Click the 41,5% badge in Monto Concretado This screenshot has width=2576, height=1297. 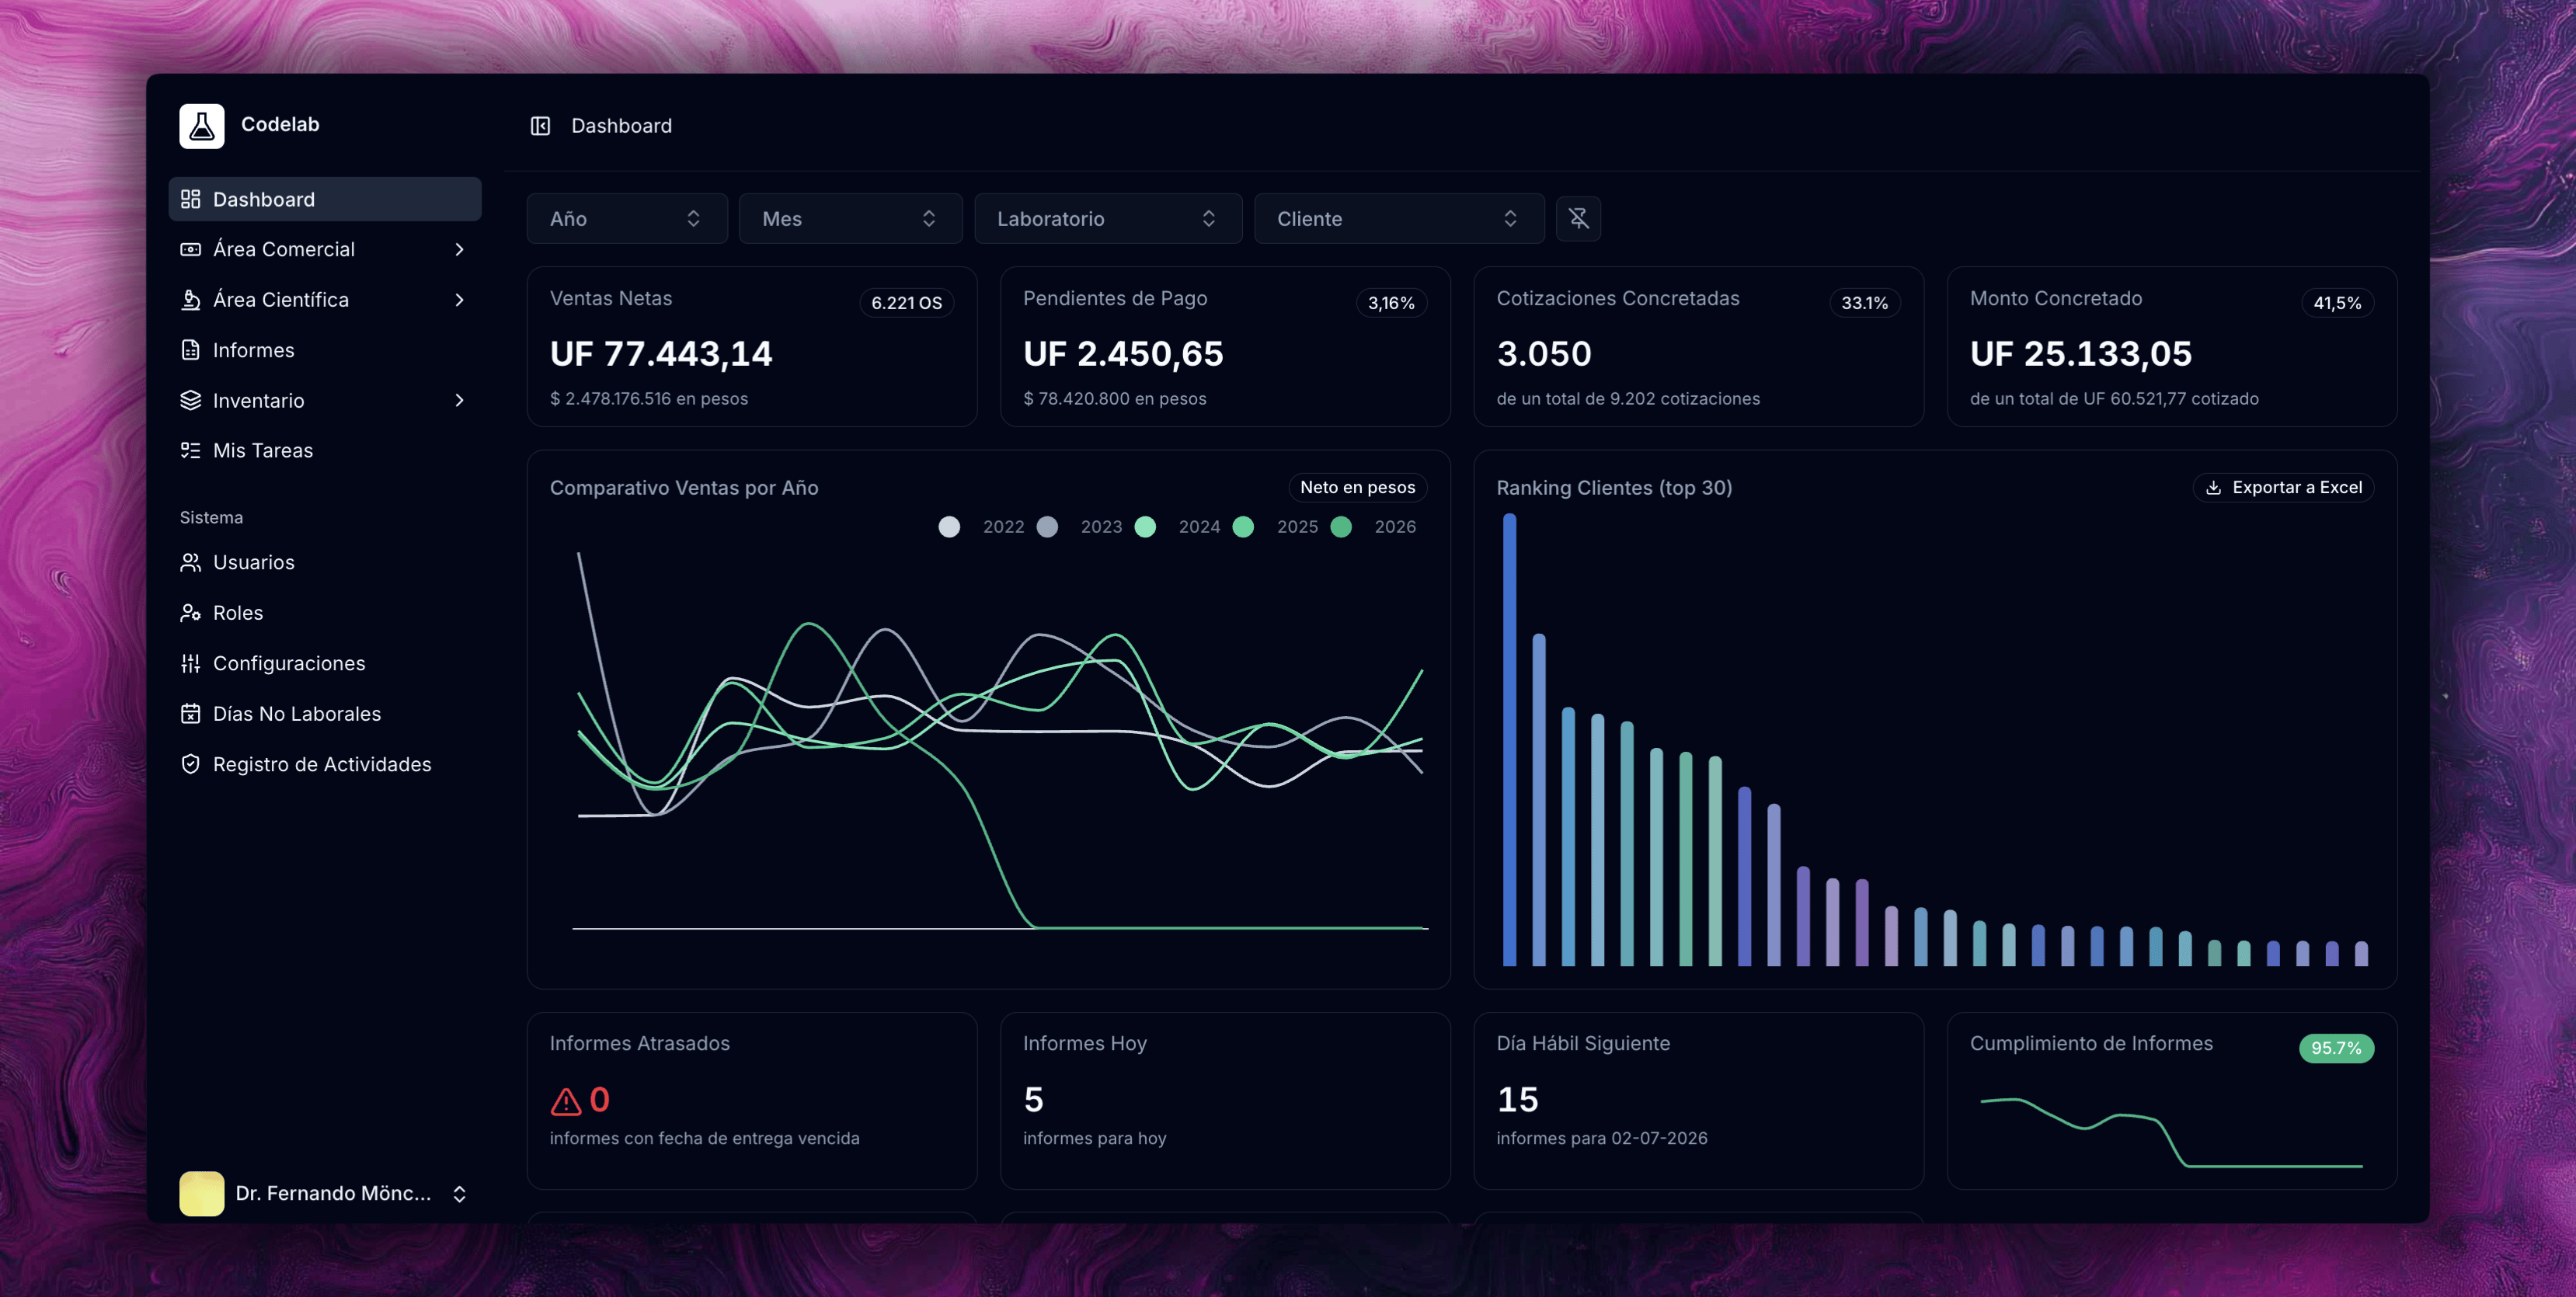coord(2337,303)
